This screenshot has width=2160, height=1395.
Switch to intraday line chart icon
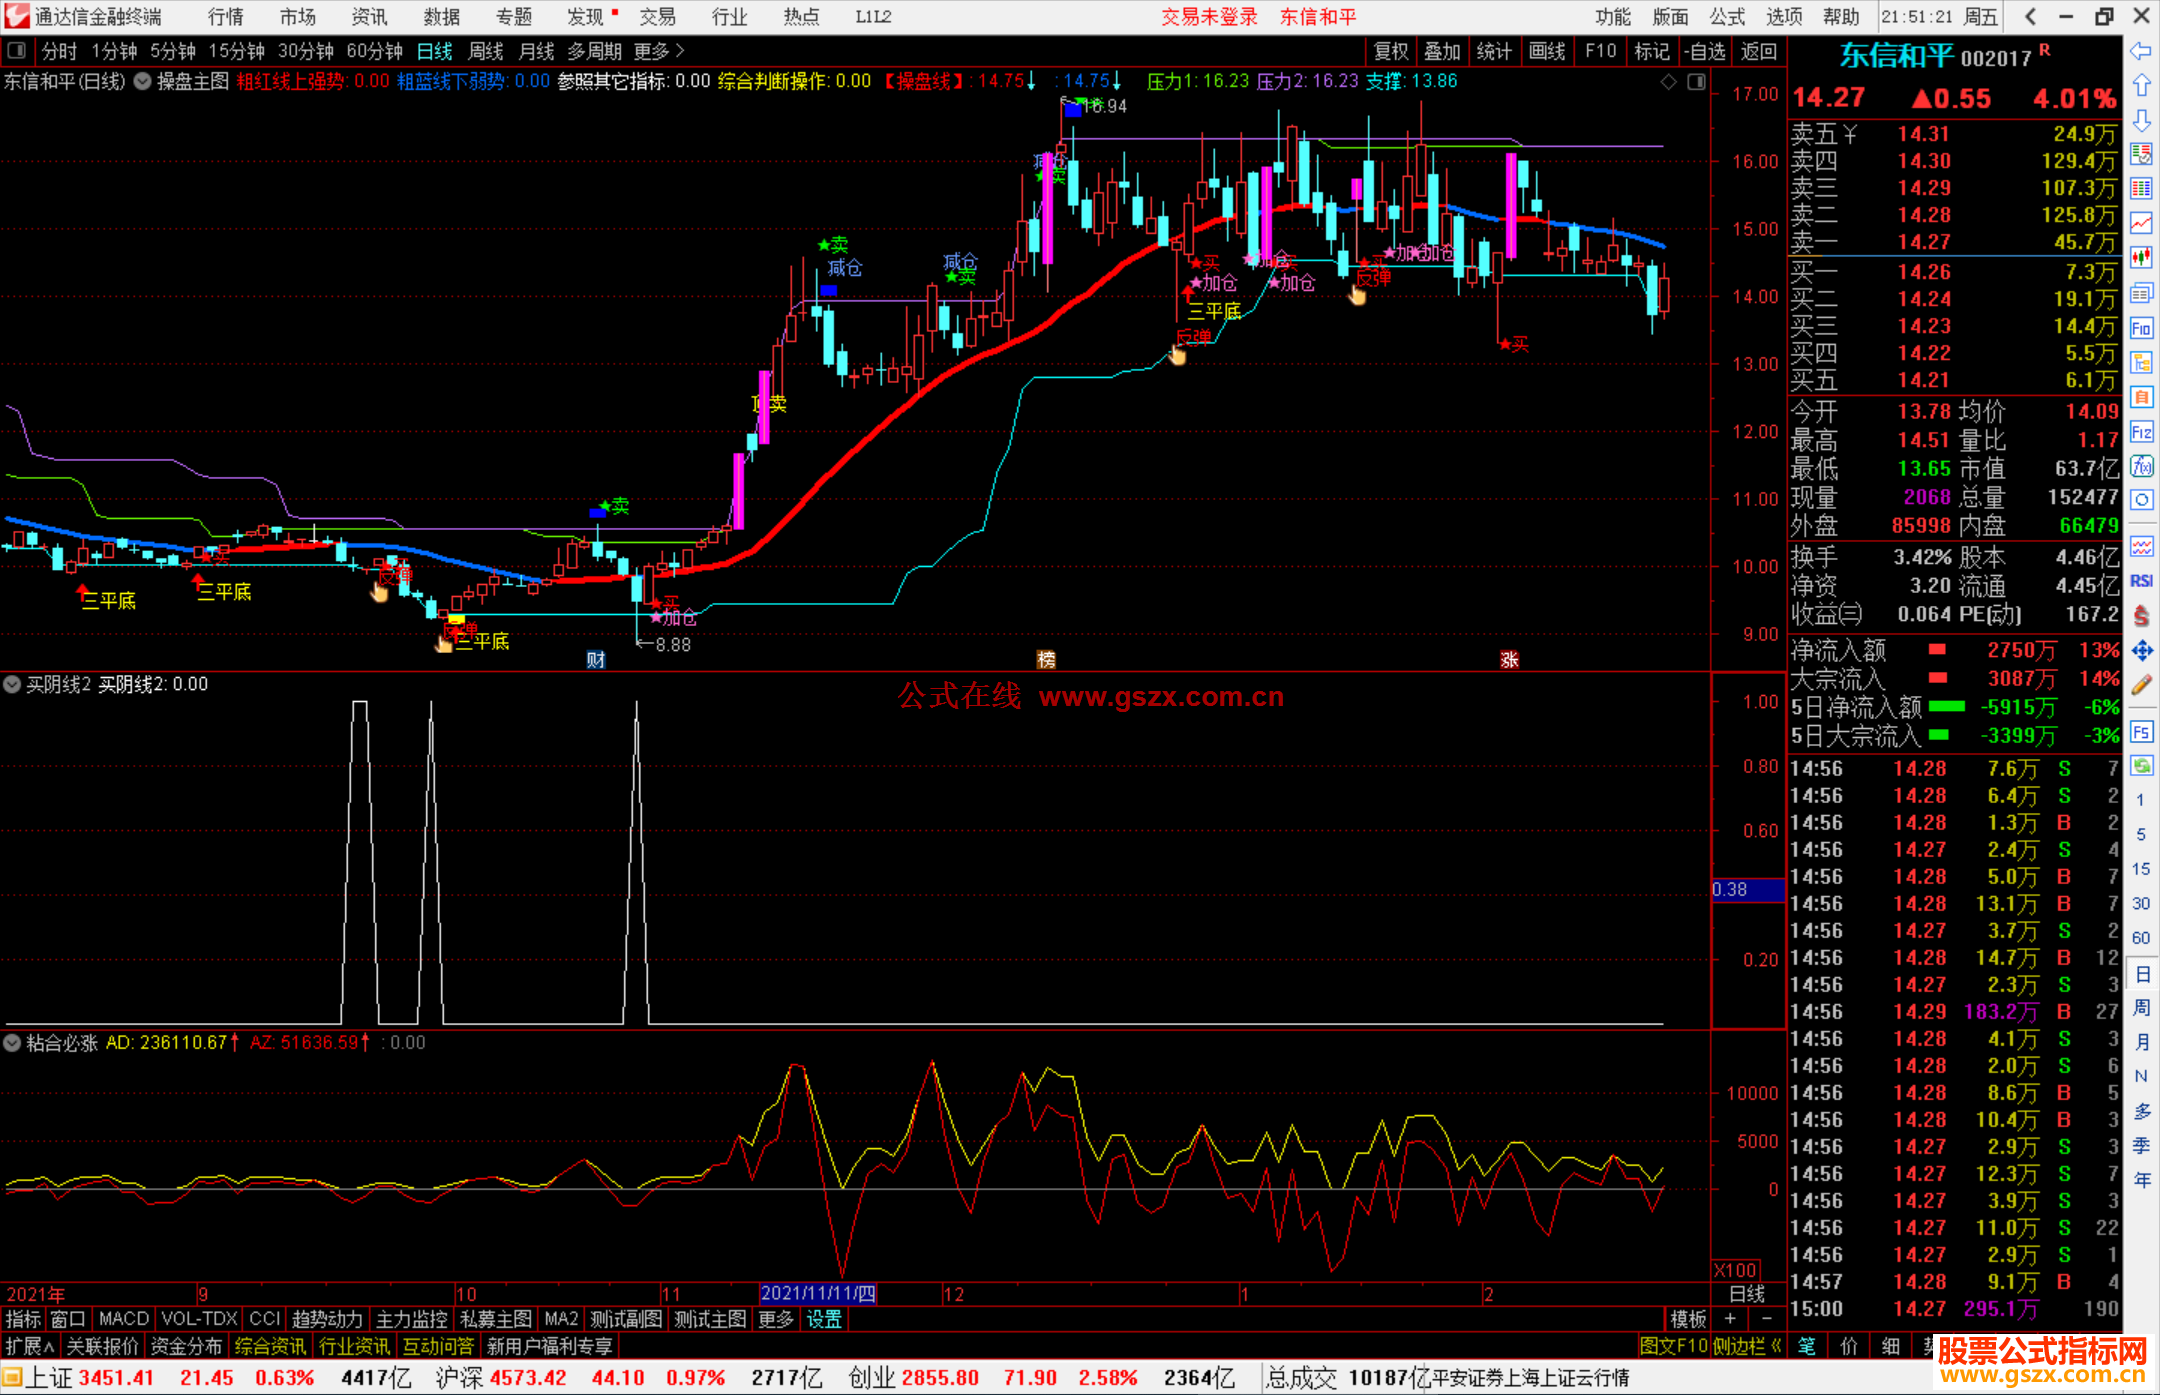pos(2141,223)
